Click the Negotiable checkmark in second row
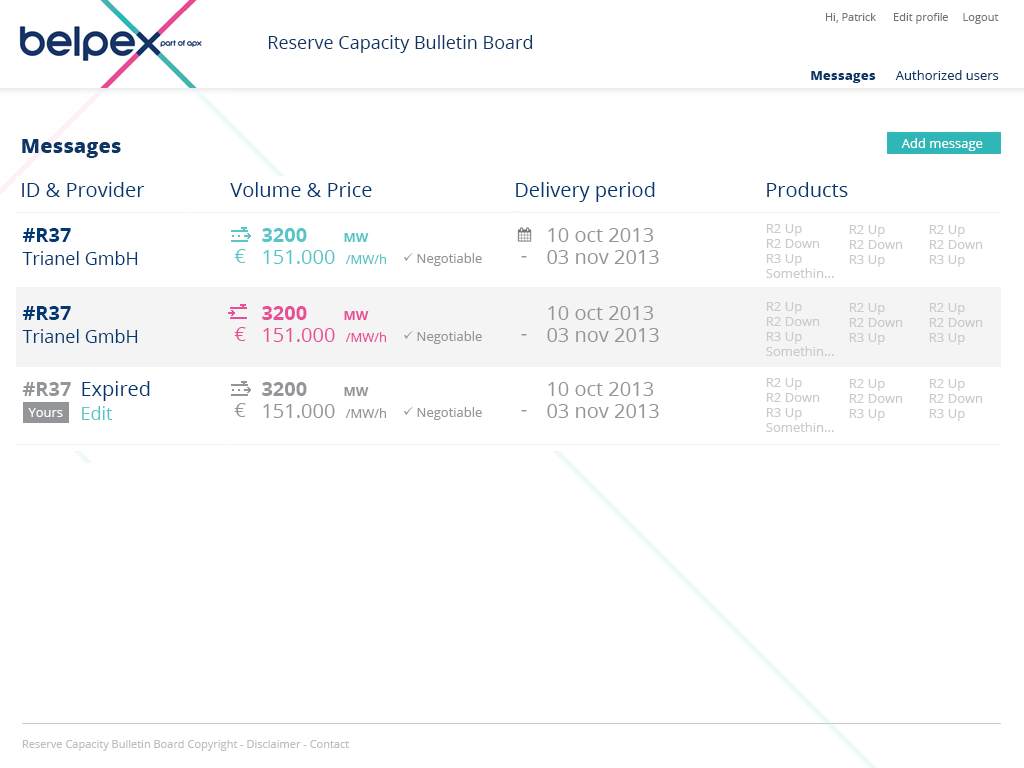This screenshot has width=1024, height=768. 408,336
